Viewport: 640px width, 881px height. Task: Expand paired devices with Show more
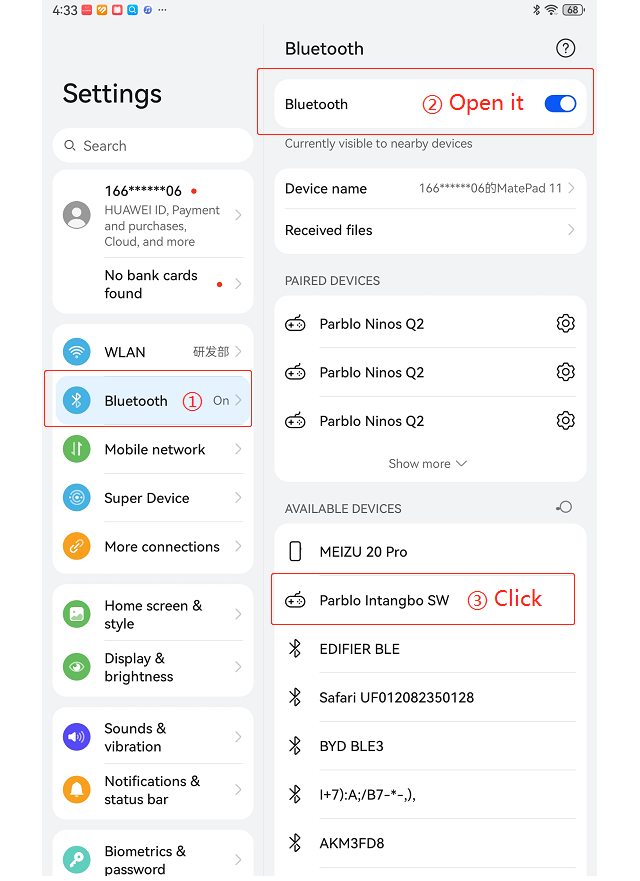click(428, 464)
